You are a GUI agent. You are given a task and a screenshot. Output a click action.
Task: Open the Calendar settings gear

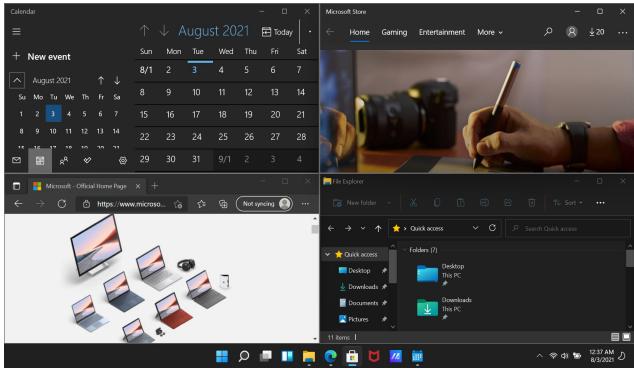click(123, 161)
